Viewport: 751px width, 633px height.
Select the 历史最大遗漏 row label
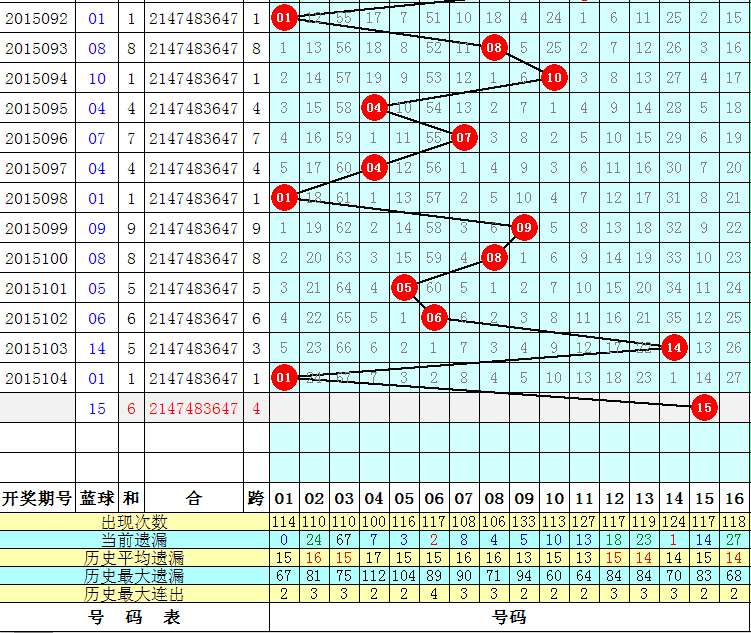coord(135,576)
